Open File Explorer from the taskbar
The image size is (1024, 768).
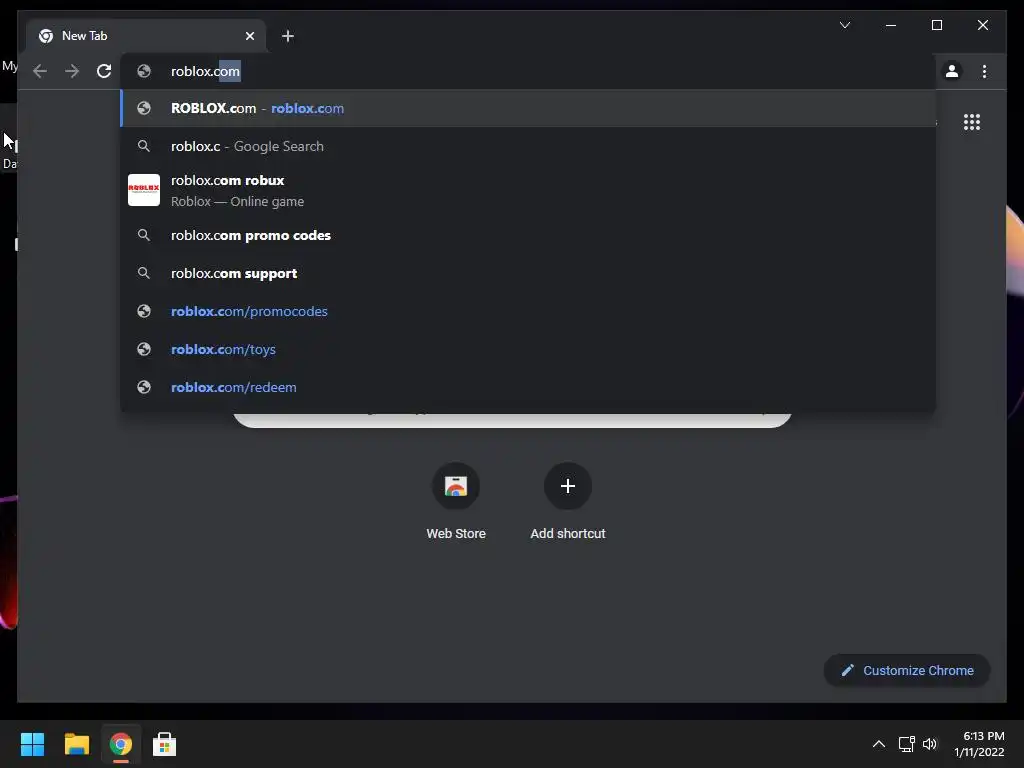[76, 744]
